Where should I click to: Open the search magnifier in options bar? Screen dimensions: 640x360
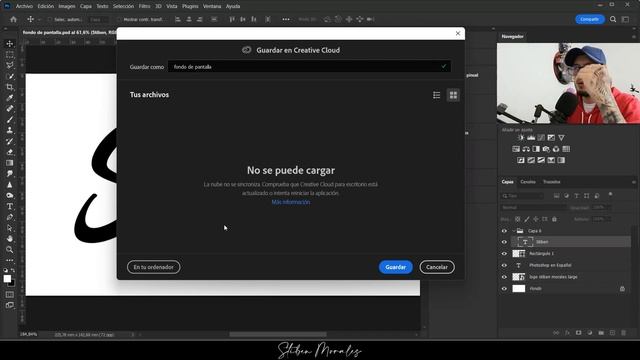613,19
